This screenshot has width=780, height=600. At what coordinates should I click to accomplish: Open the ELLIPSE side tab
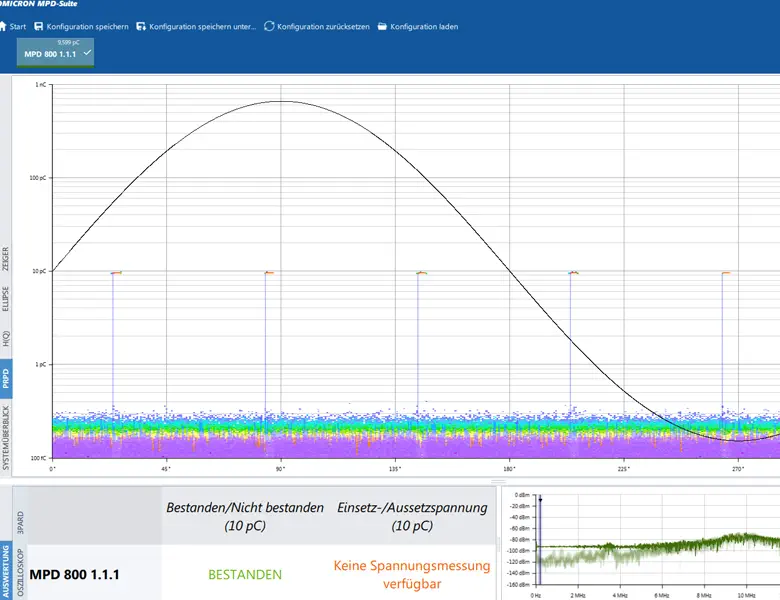(x=6, y=299)
